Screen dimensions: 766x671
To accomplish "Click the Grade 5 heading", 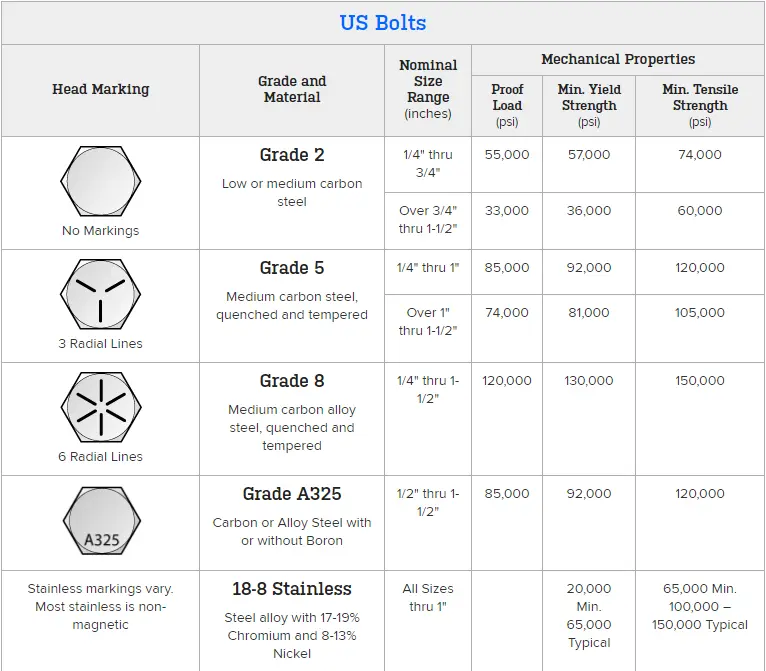I will [292, 268].
